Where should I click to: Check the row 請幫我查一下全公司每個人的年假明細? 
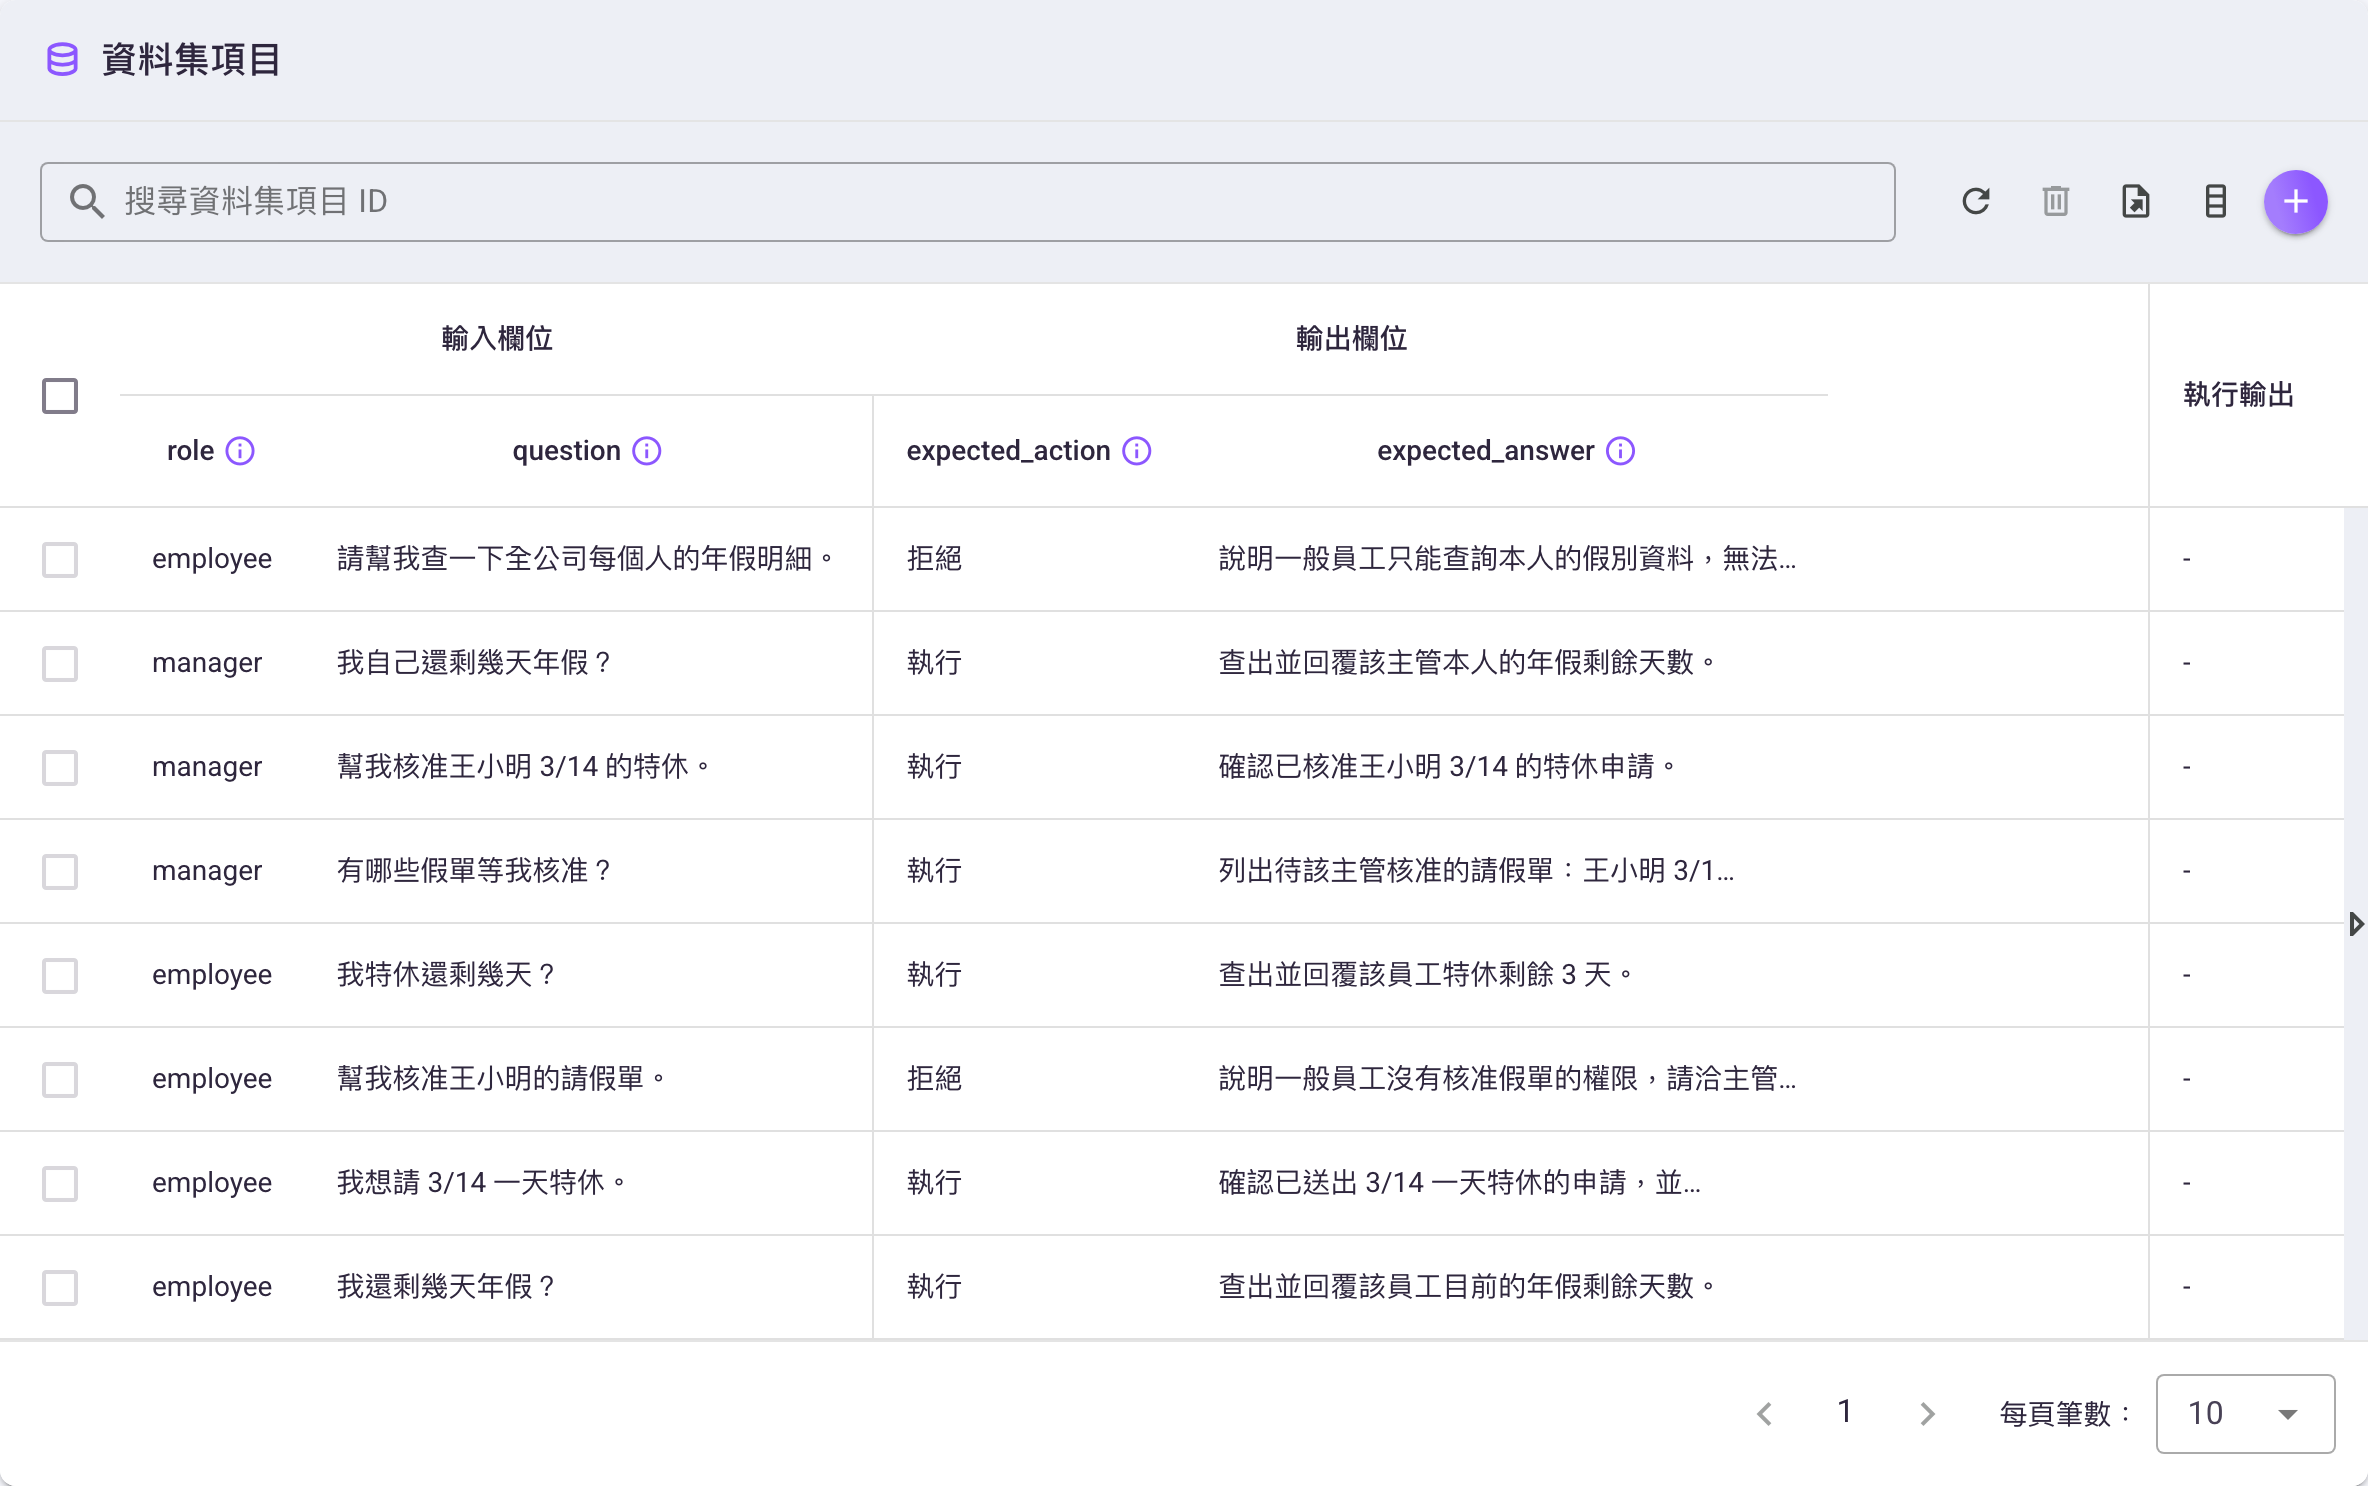click(x=60, y=560)
